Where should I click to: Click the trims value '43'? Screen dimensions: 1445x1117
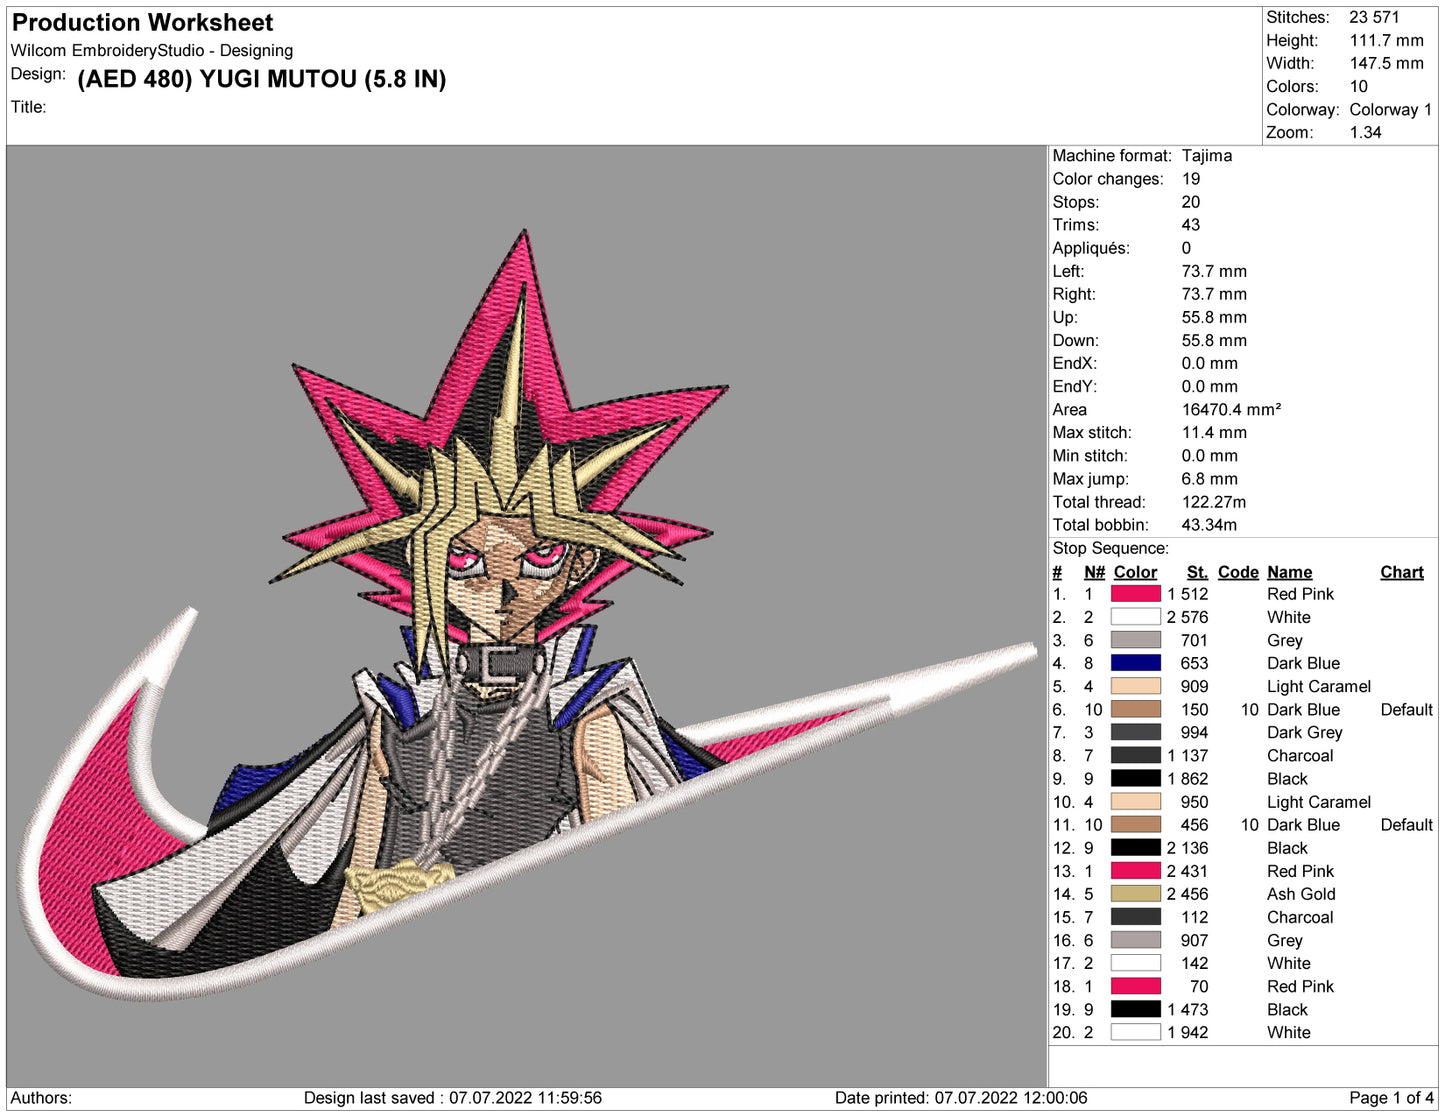[x=1190, y=224]
